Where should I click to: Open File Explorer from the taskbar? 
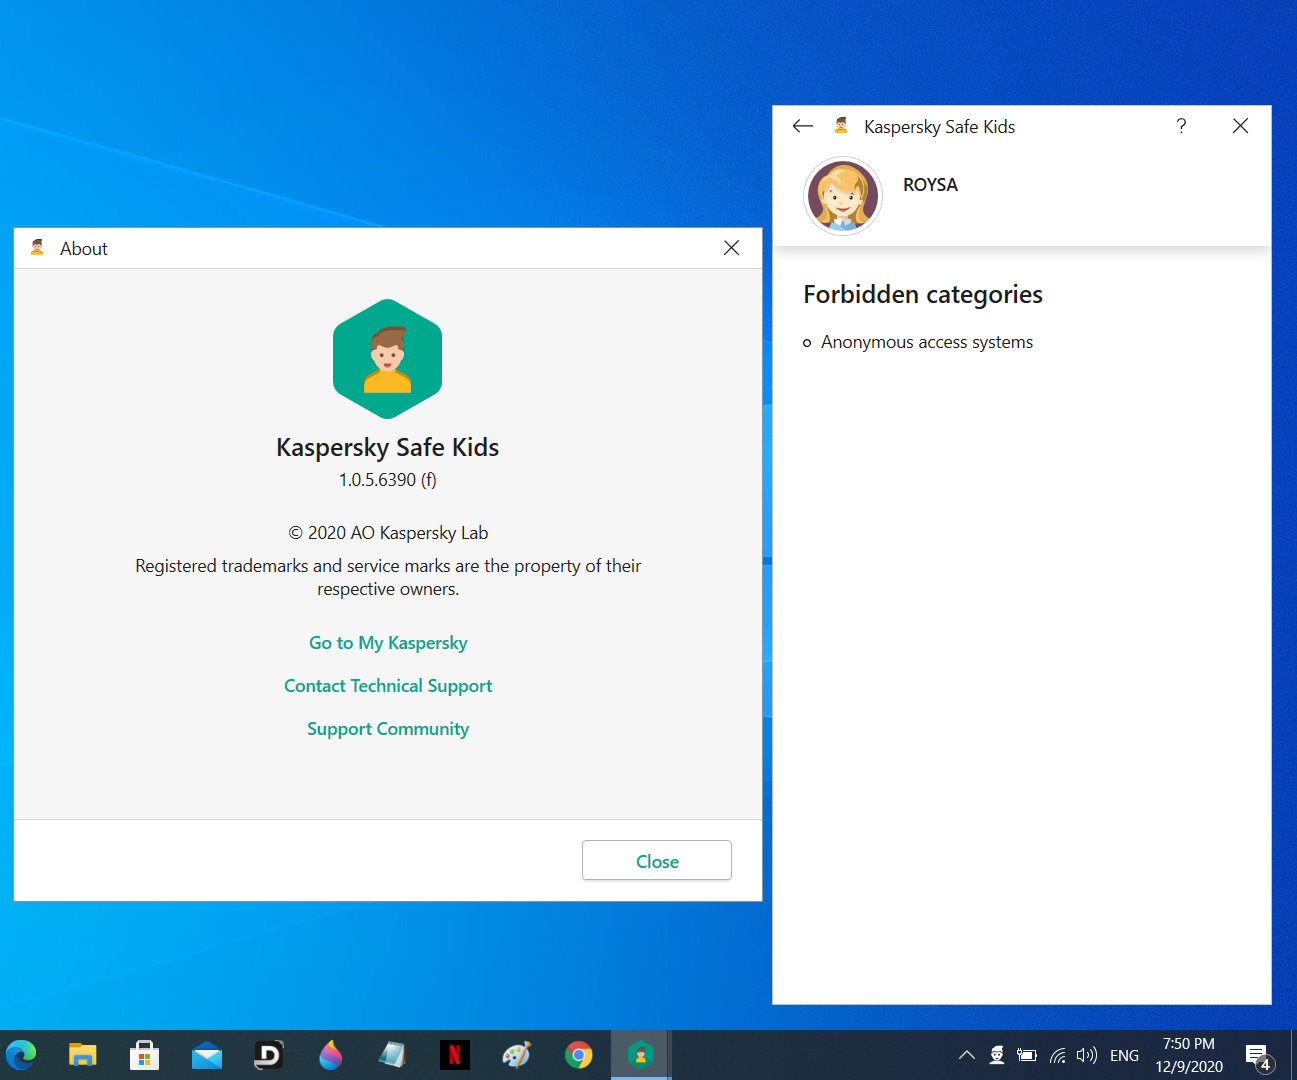[x=83, y=1055]
